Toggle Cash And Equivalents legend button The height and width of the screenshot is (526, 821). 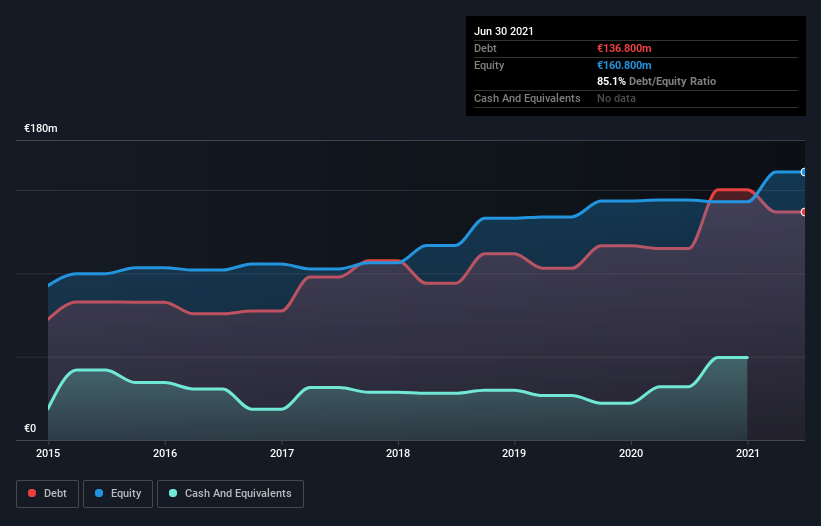(x=230, y=494)
